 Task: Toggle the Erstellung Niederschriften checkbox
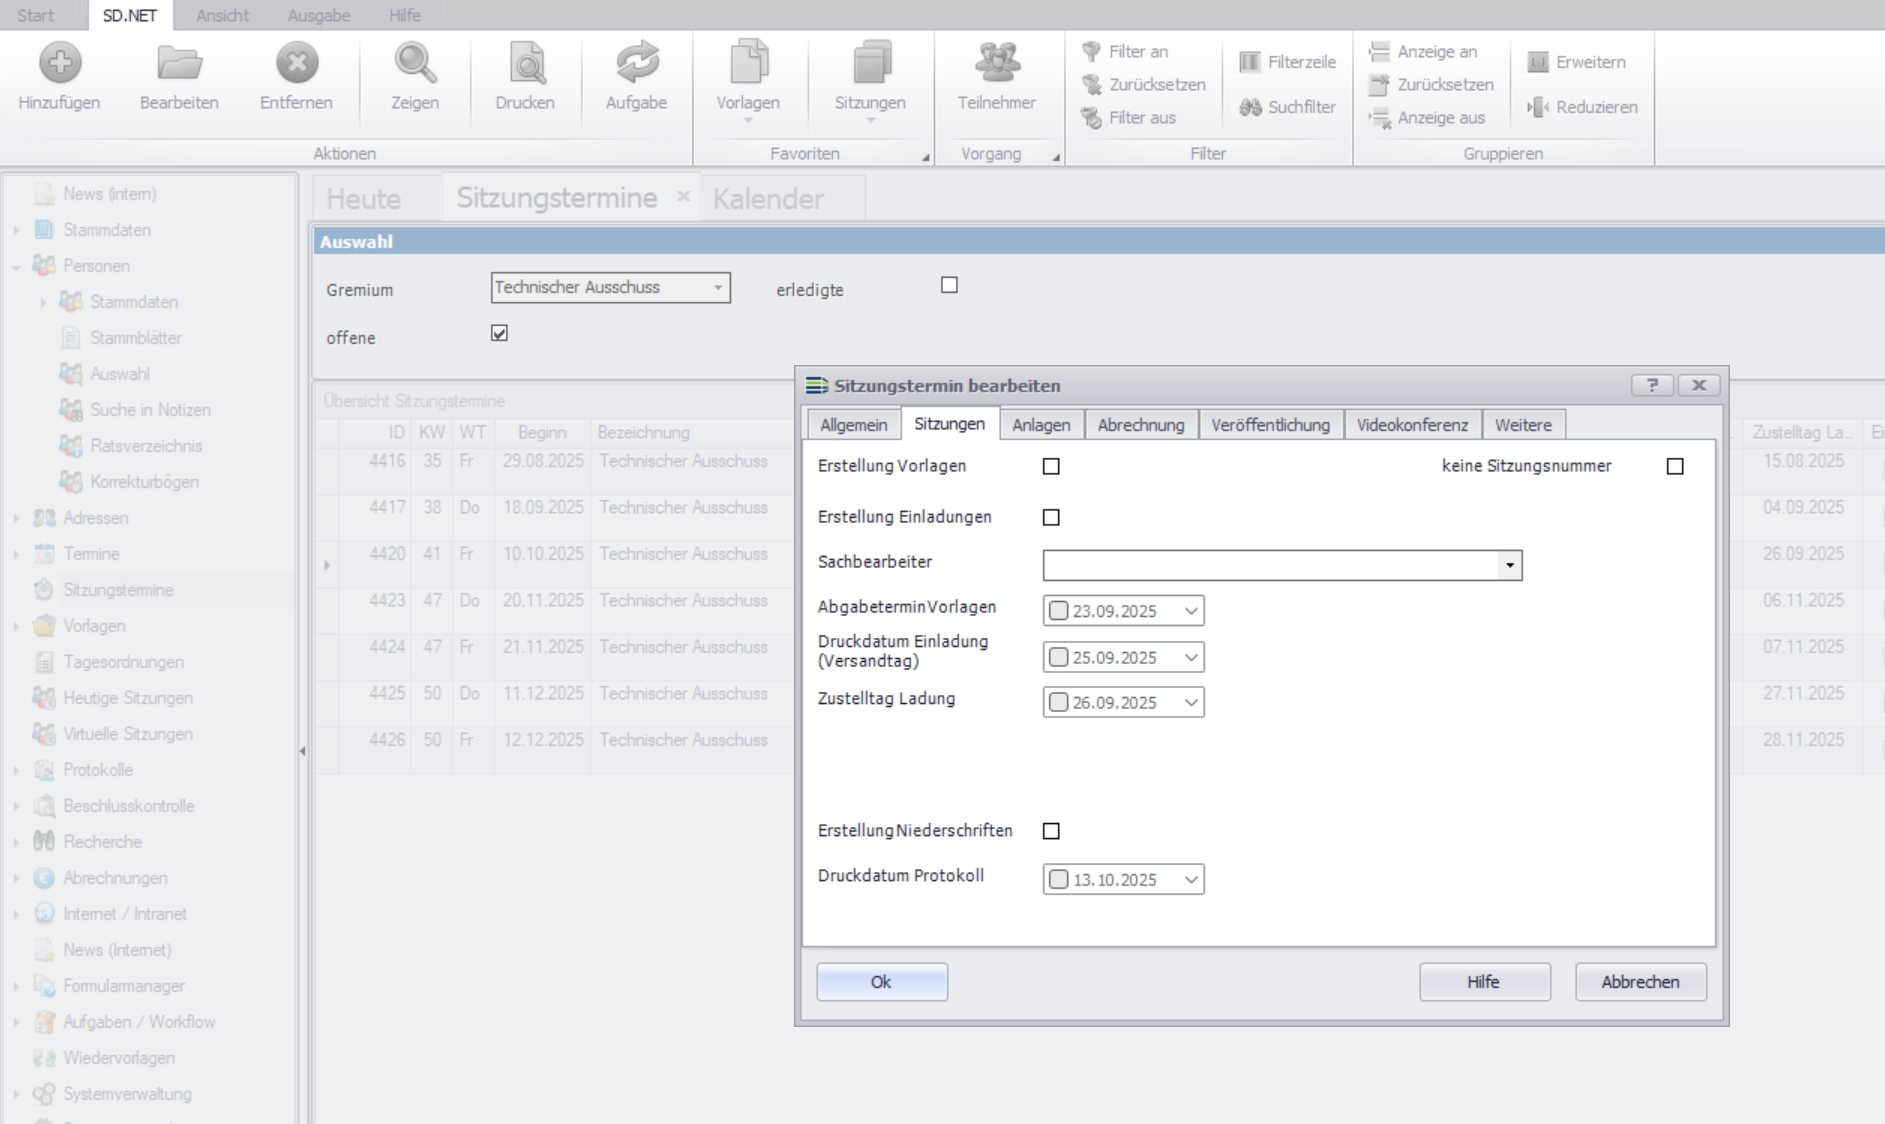click(1051, 831)
